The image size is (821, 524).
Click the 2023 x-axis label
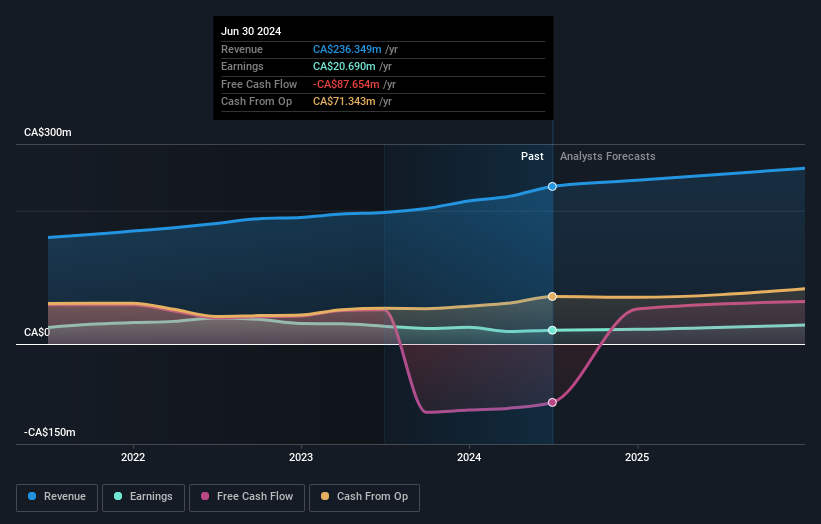click(301, 457)
